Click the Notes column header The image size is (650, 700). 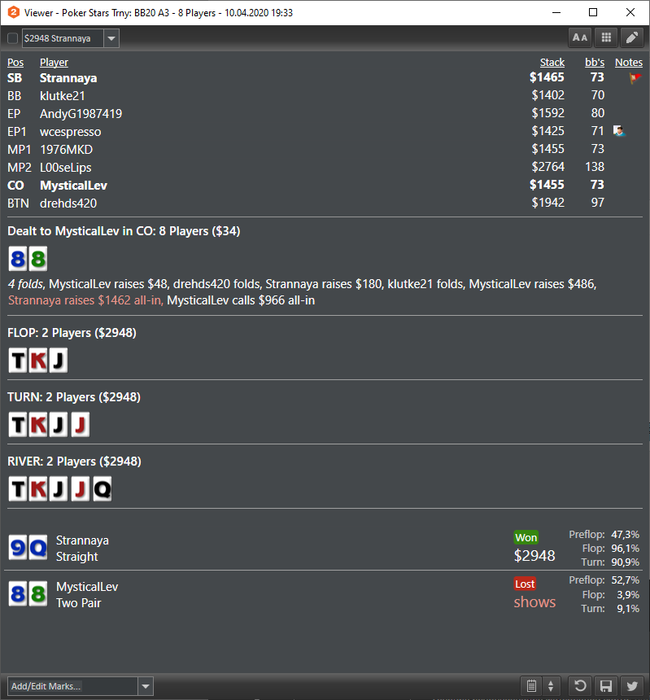click(x=629, y=62)
